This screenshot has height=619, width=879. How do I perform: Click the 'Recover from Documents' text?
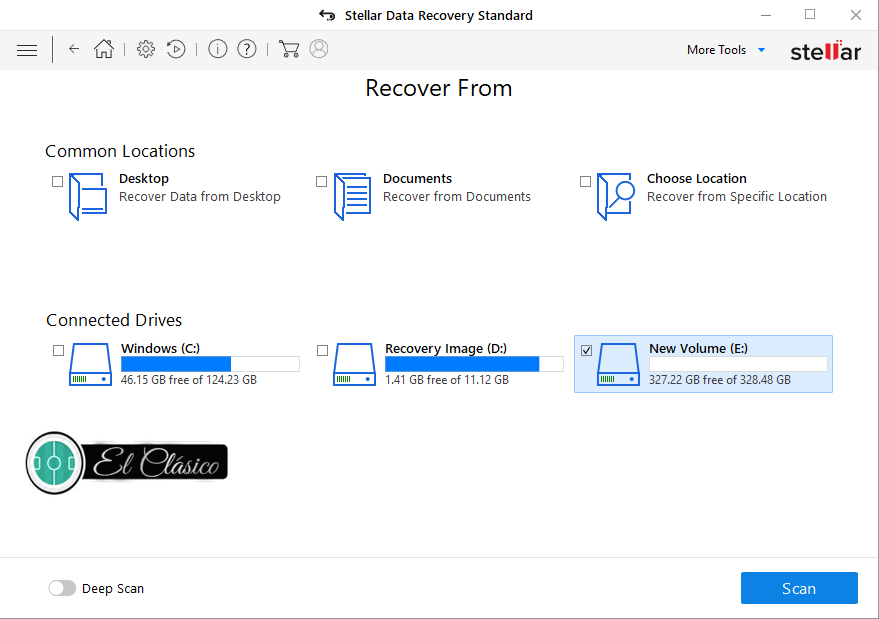click(456, 197)
